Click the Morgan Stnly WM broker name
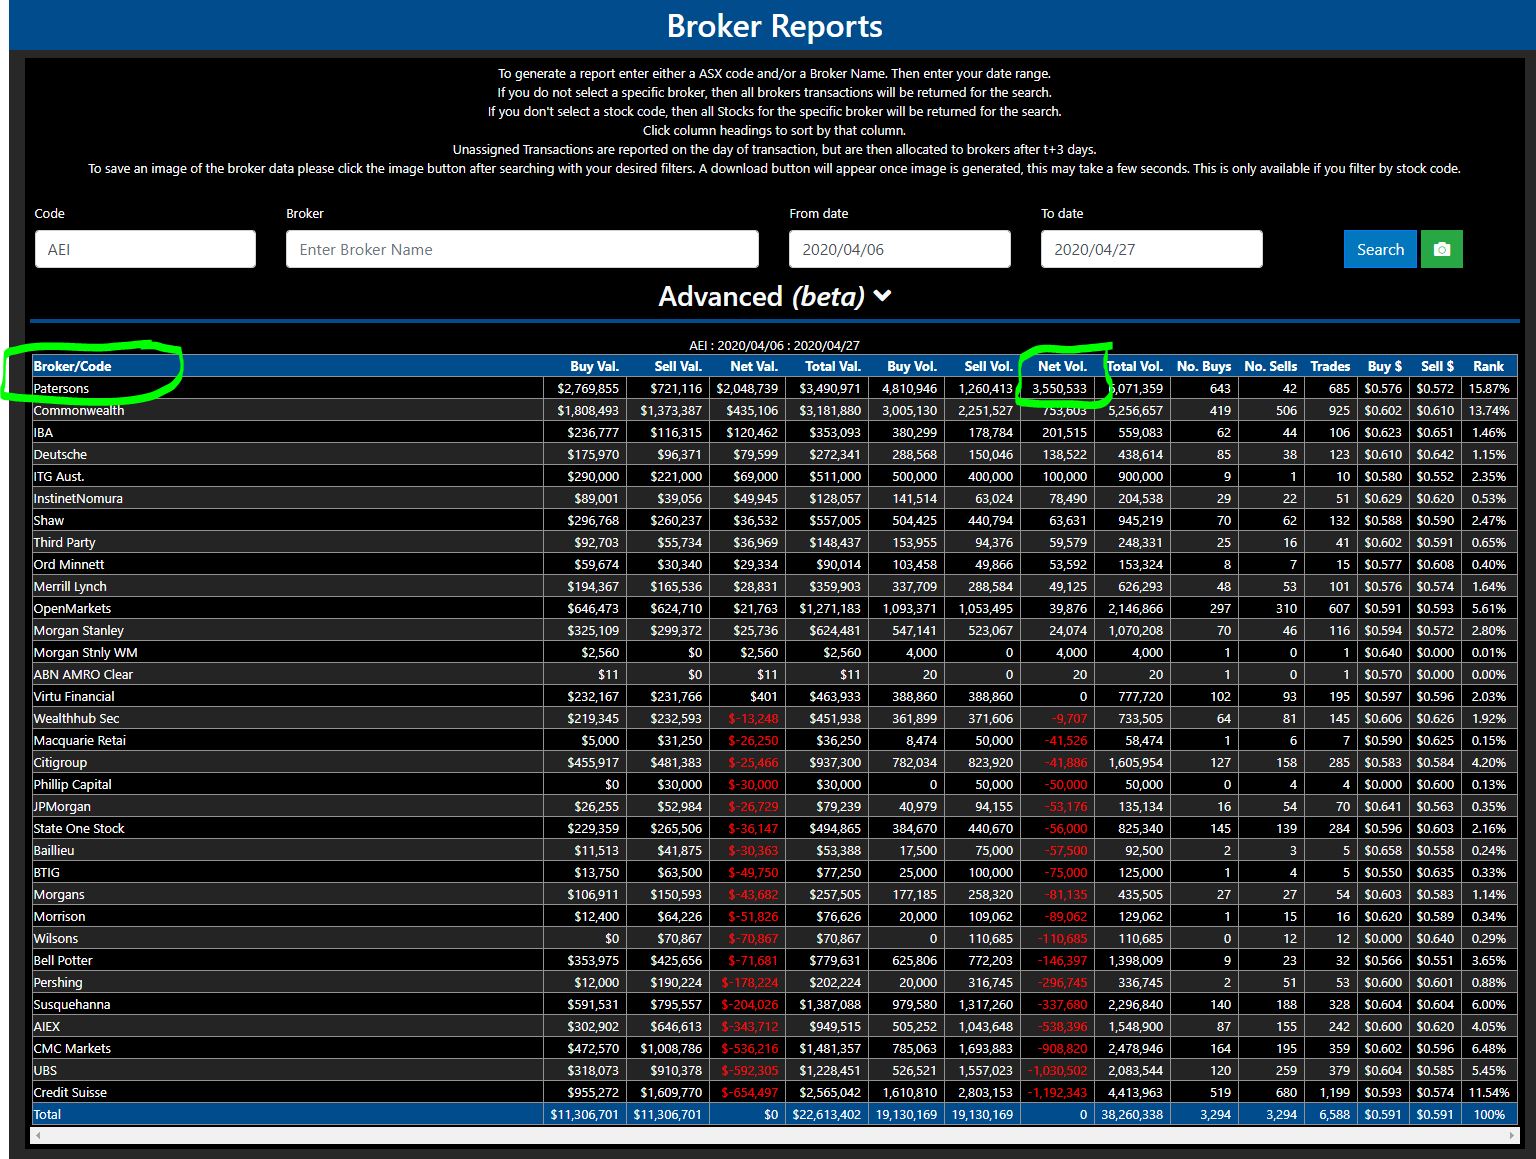This screenshot has width=1536, height=1159. 85,652
